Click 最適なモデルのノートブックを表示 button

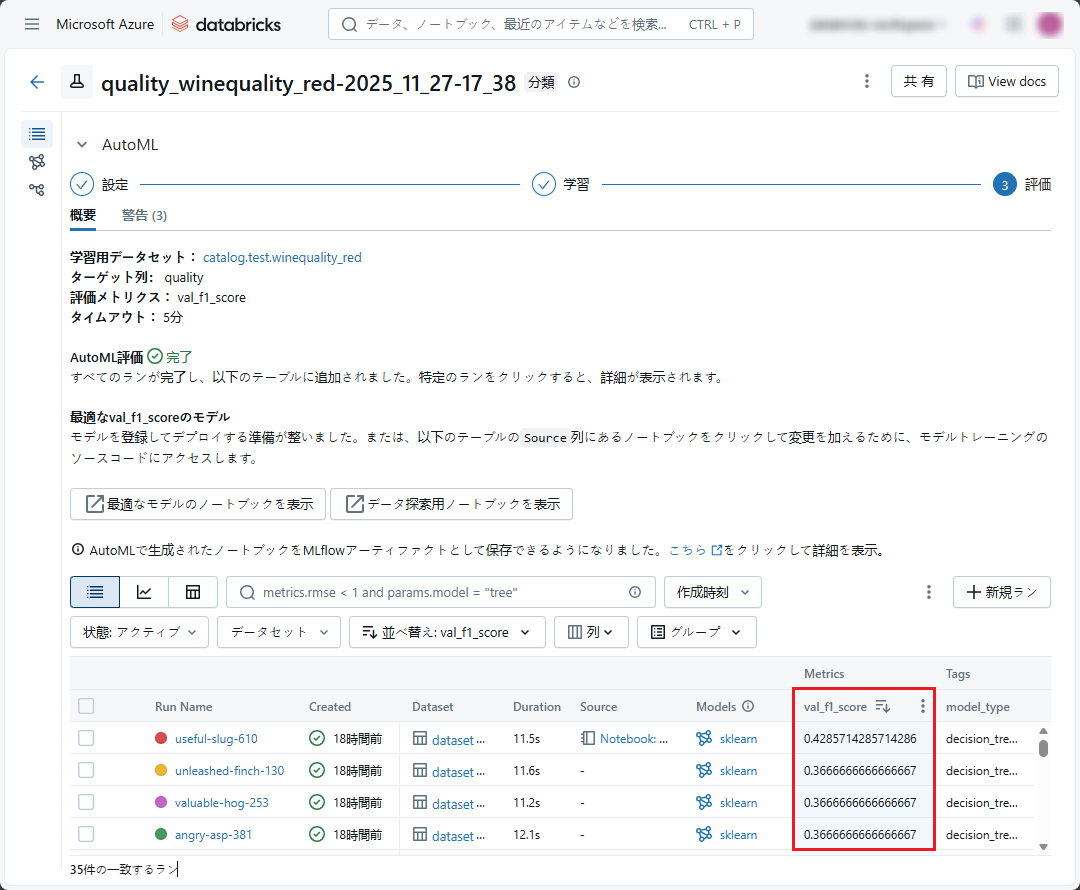[x=198, y=504]
